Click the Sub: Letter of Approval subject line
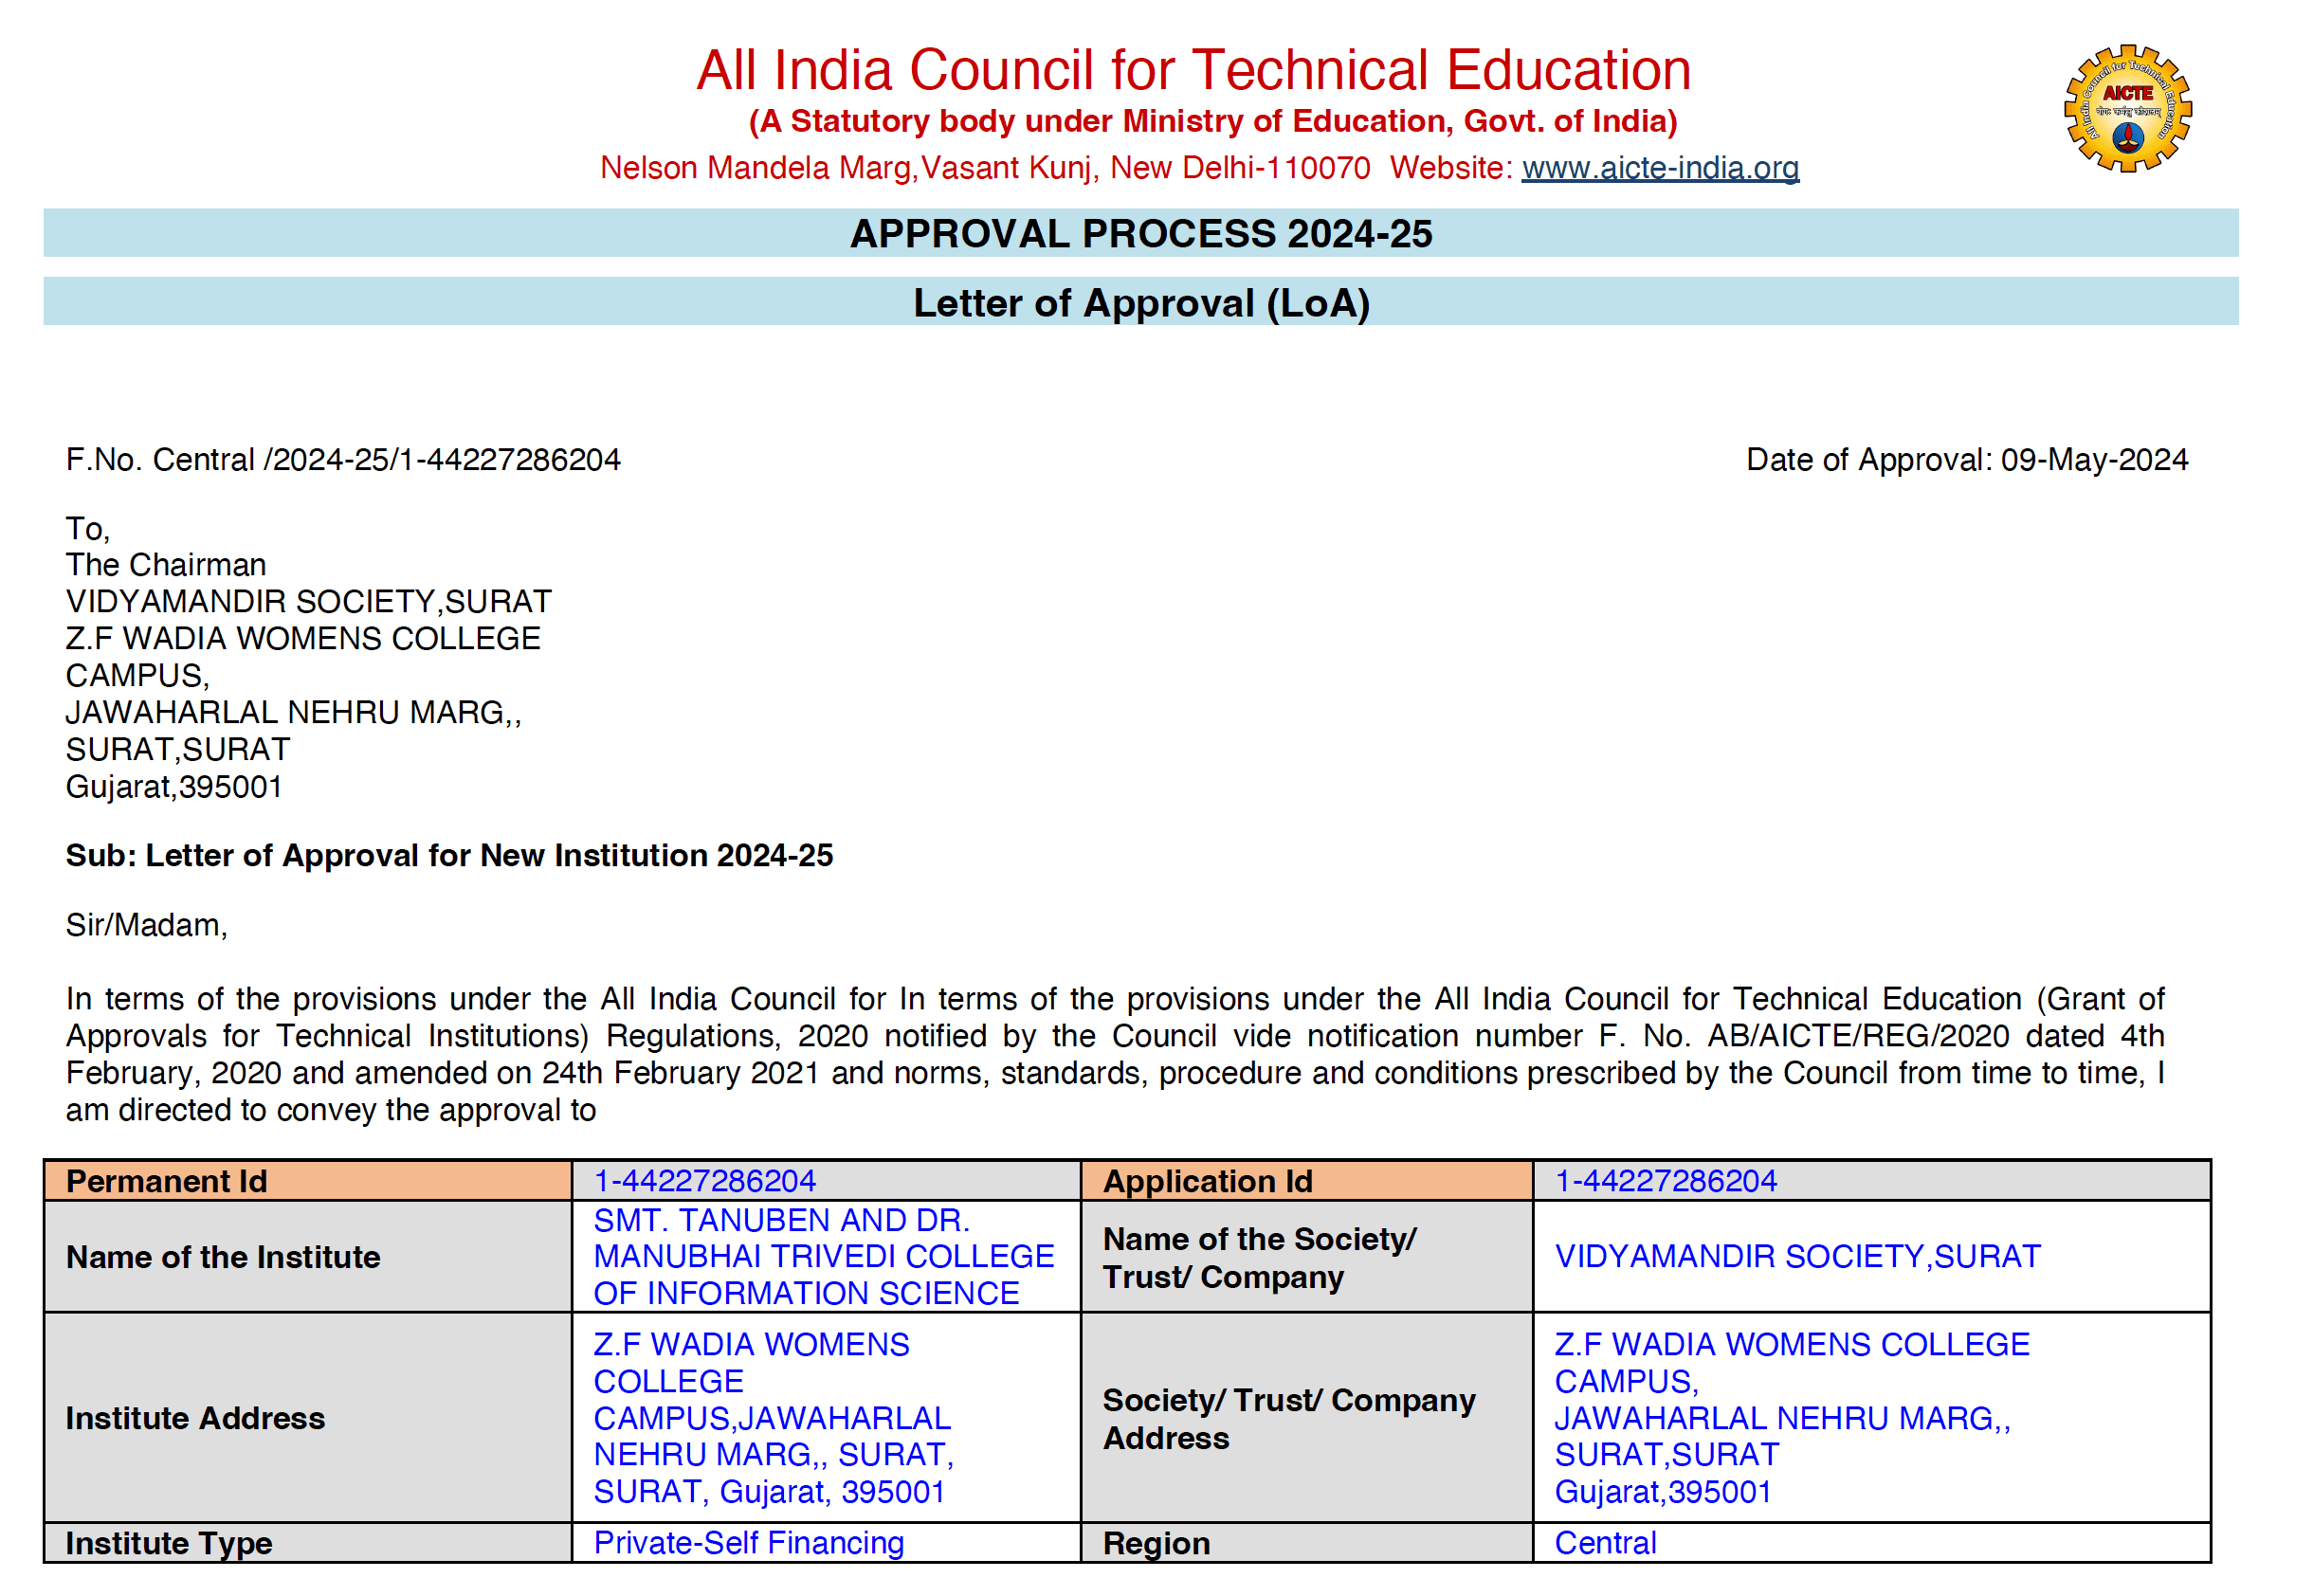 [x=449, y=855]
